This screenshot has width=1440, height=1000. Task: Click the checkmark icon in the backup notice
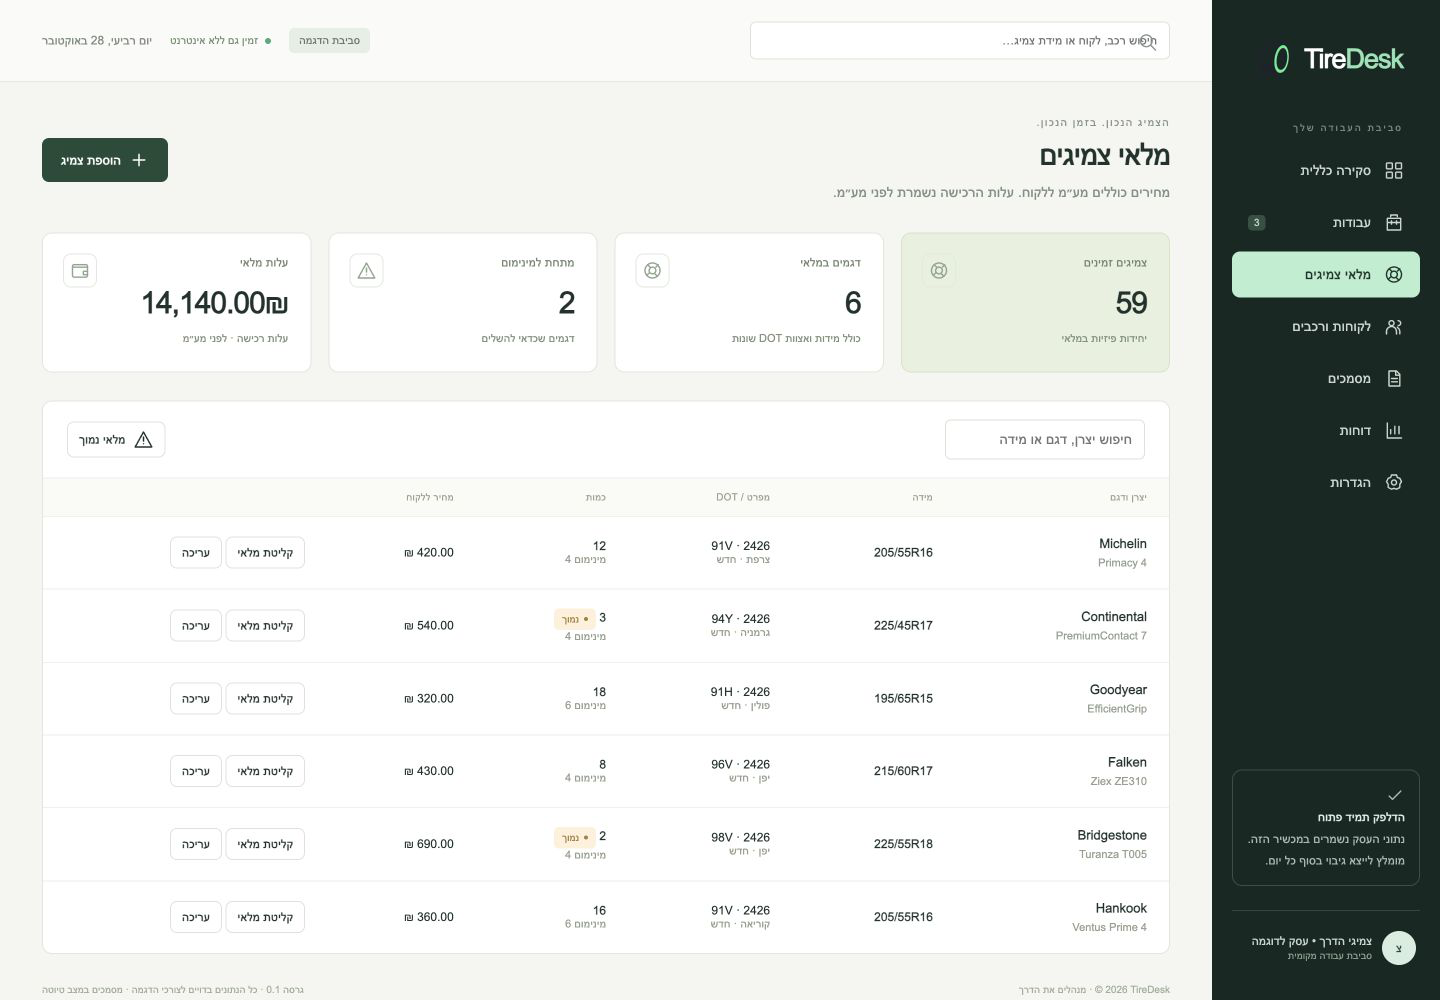click(x=1395, y=795)
